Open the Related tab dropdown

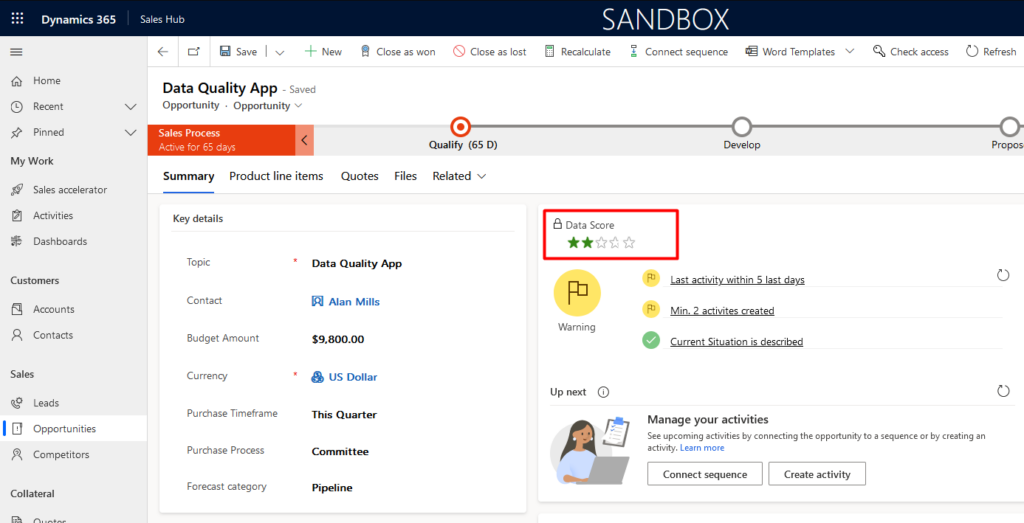[x=460, y=176]
